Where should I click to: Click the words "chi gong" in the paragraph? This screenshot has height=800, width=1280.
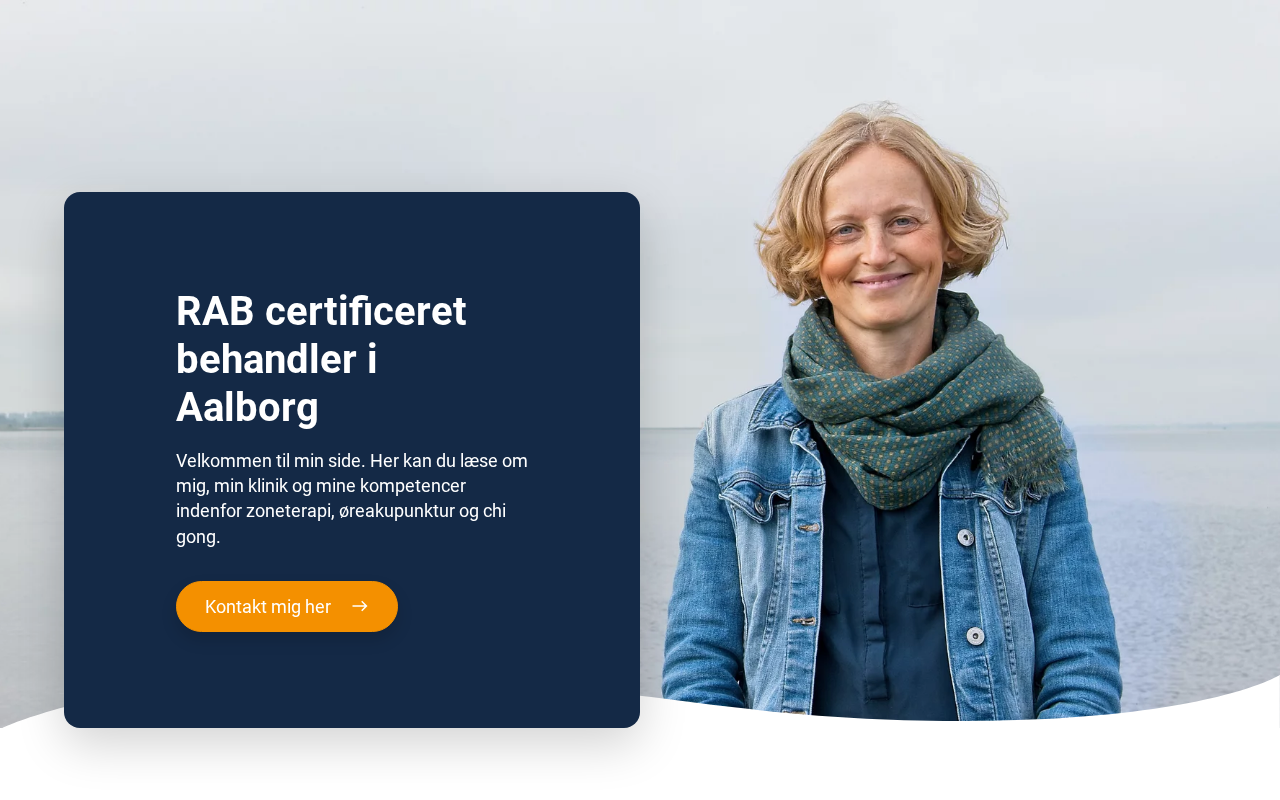coord(341,524)
